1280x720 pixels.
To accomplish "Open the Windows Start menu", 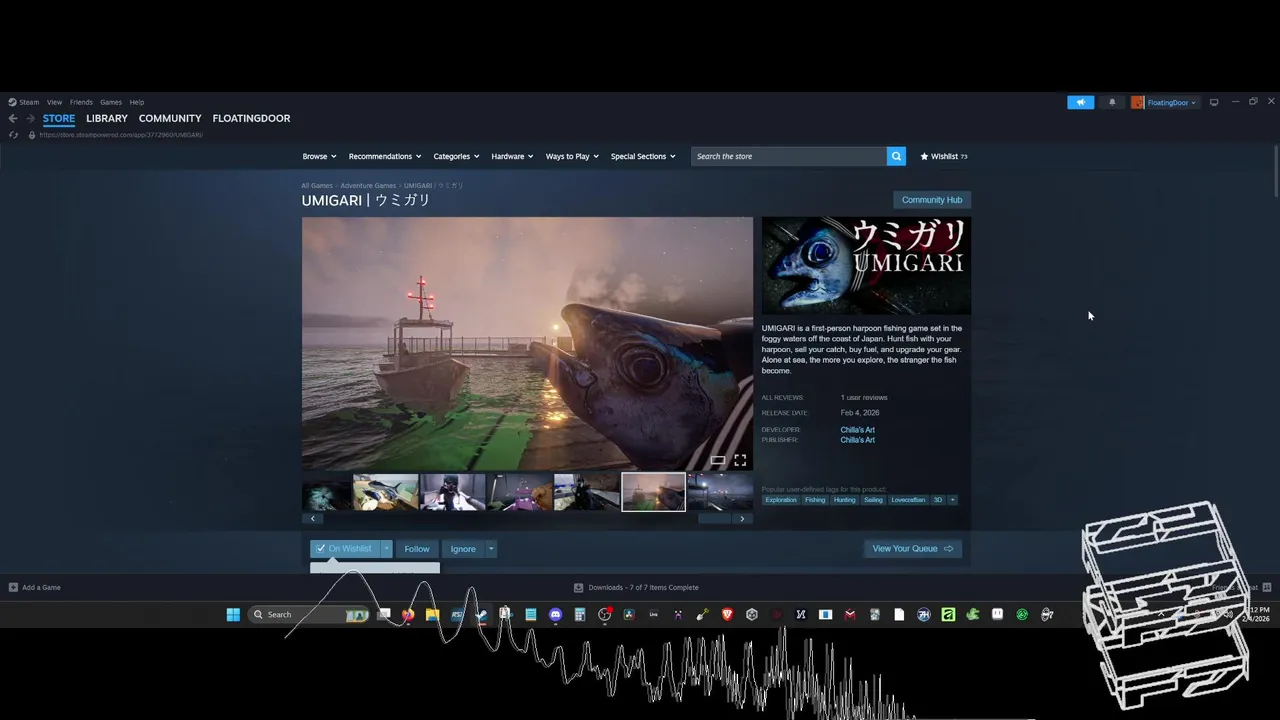I will 233,614.
